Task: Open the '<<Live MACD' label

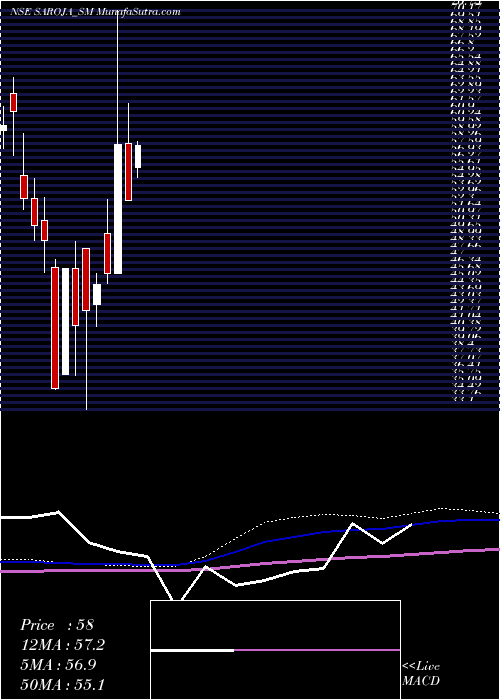Action: pos(421,674)
